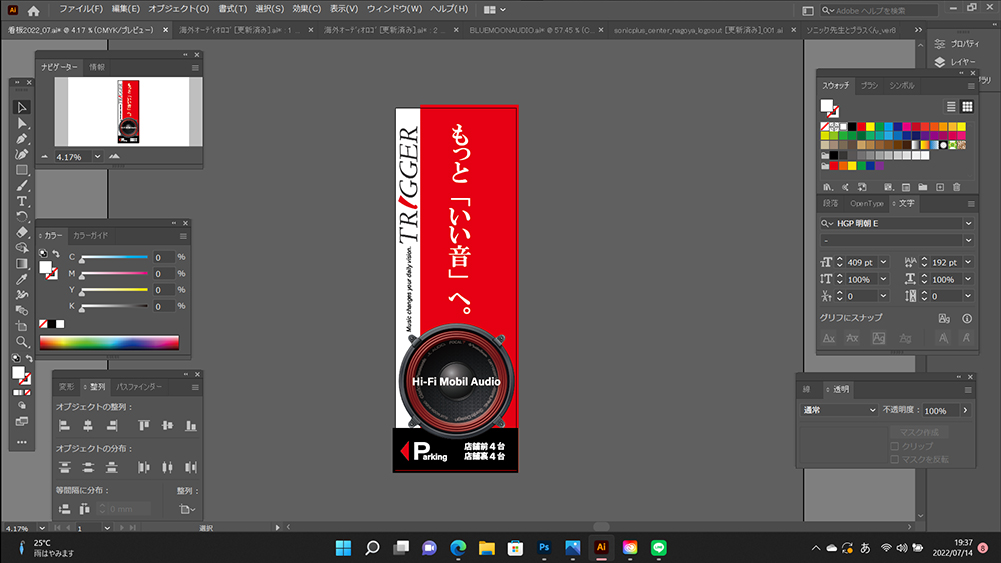
Task: Select the Rotate tool
Action: click(x=22, y=217)
